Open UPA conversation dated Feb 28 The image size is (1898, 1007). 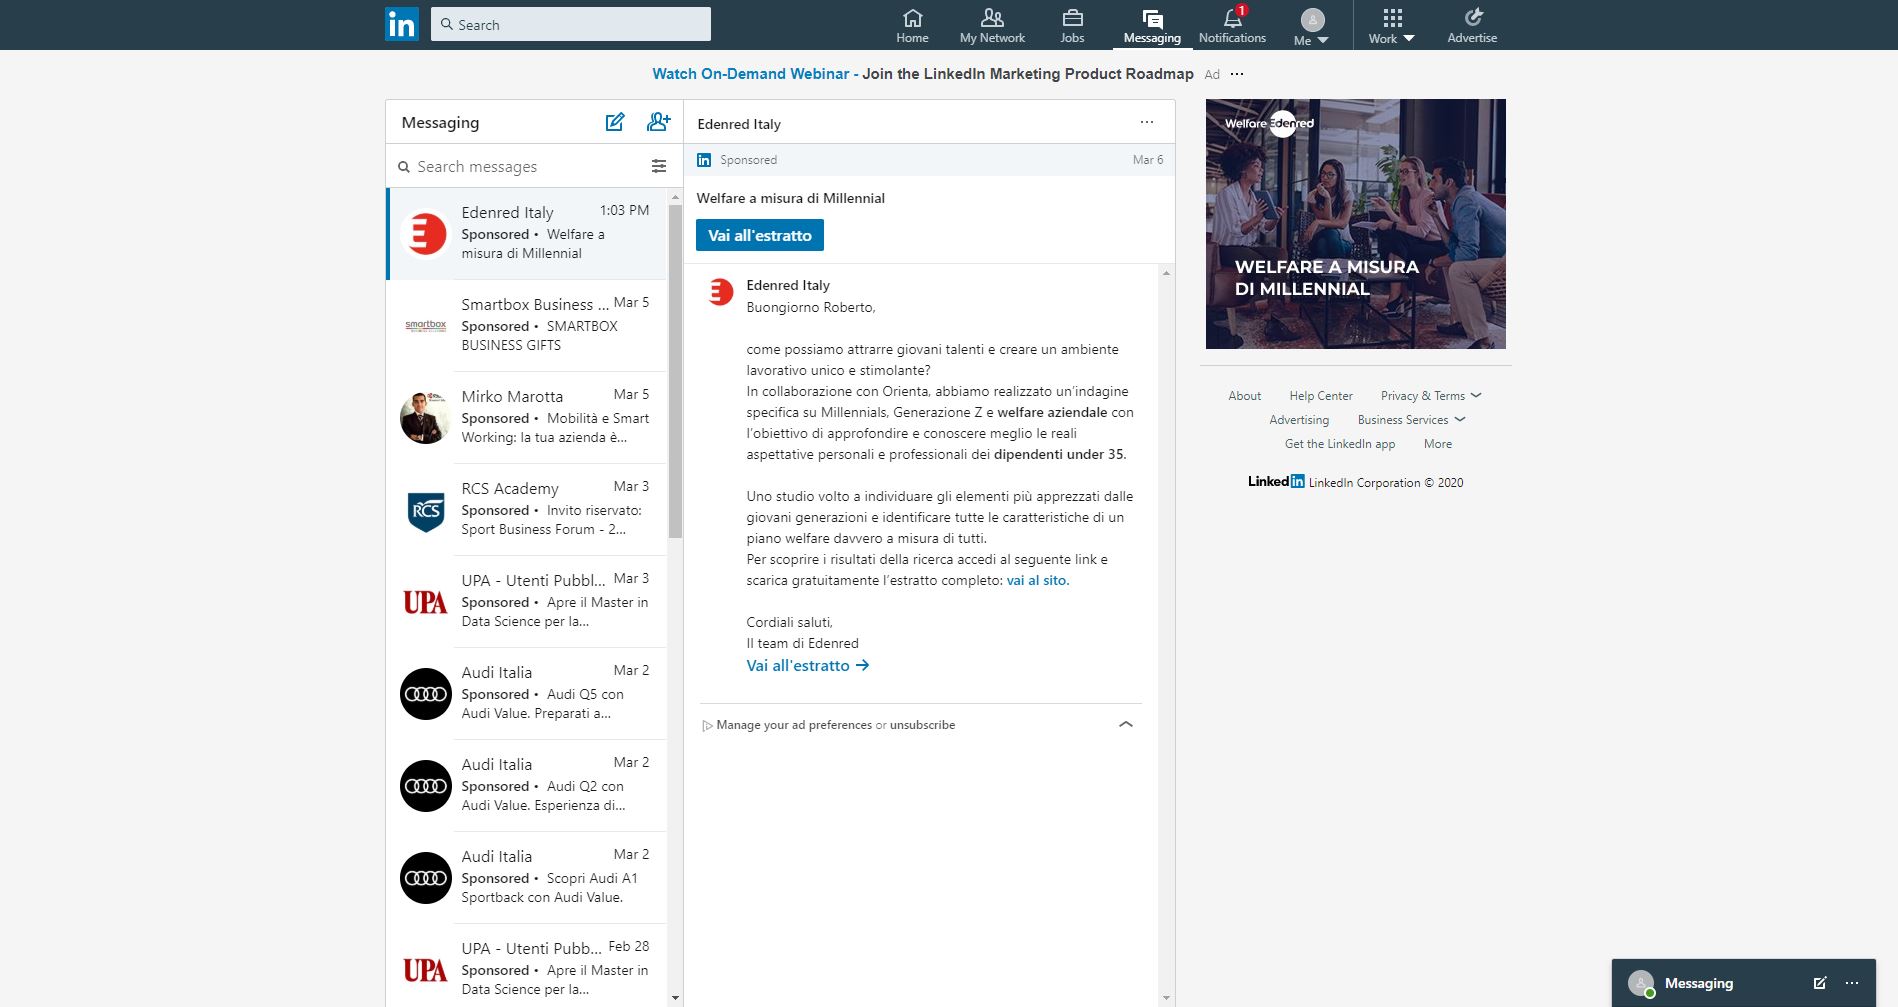527,965
